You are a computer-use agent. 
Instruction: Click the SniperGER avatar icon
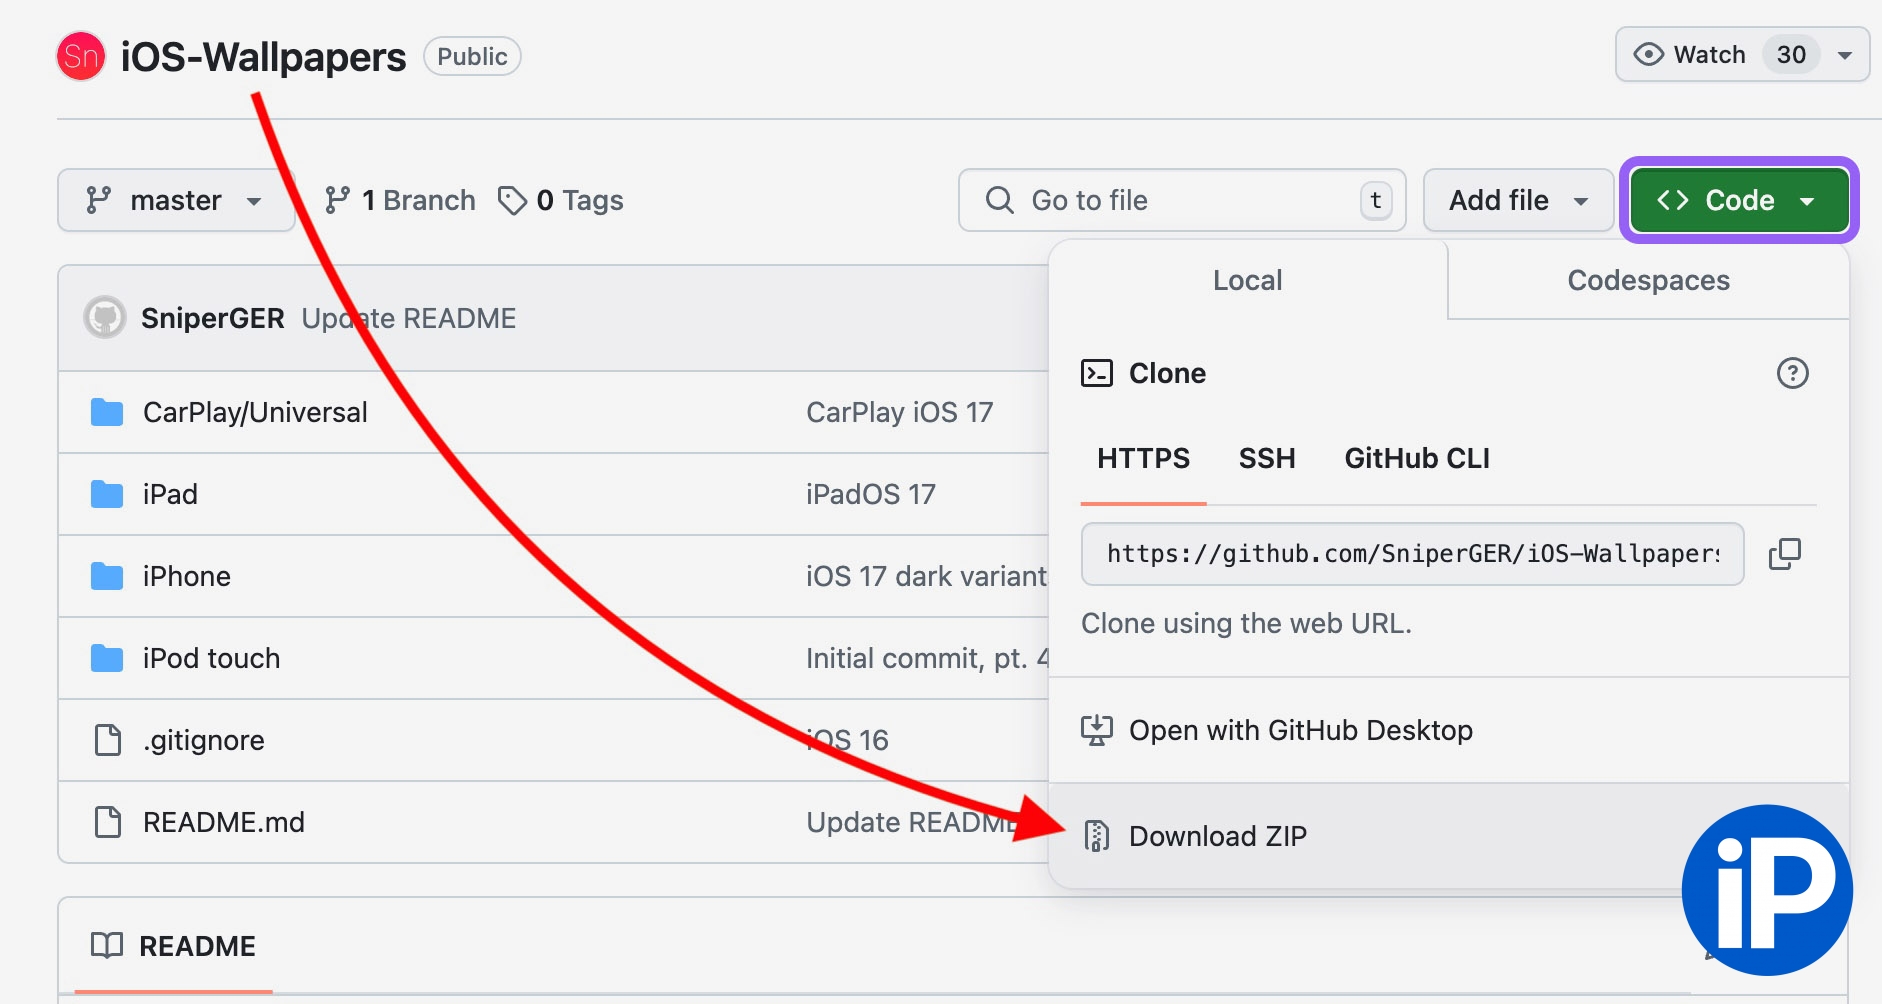(x=105, y=318)
